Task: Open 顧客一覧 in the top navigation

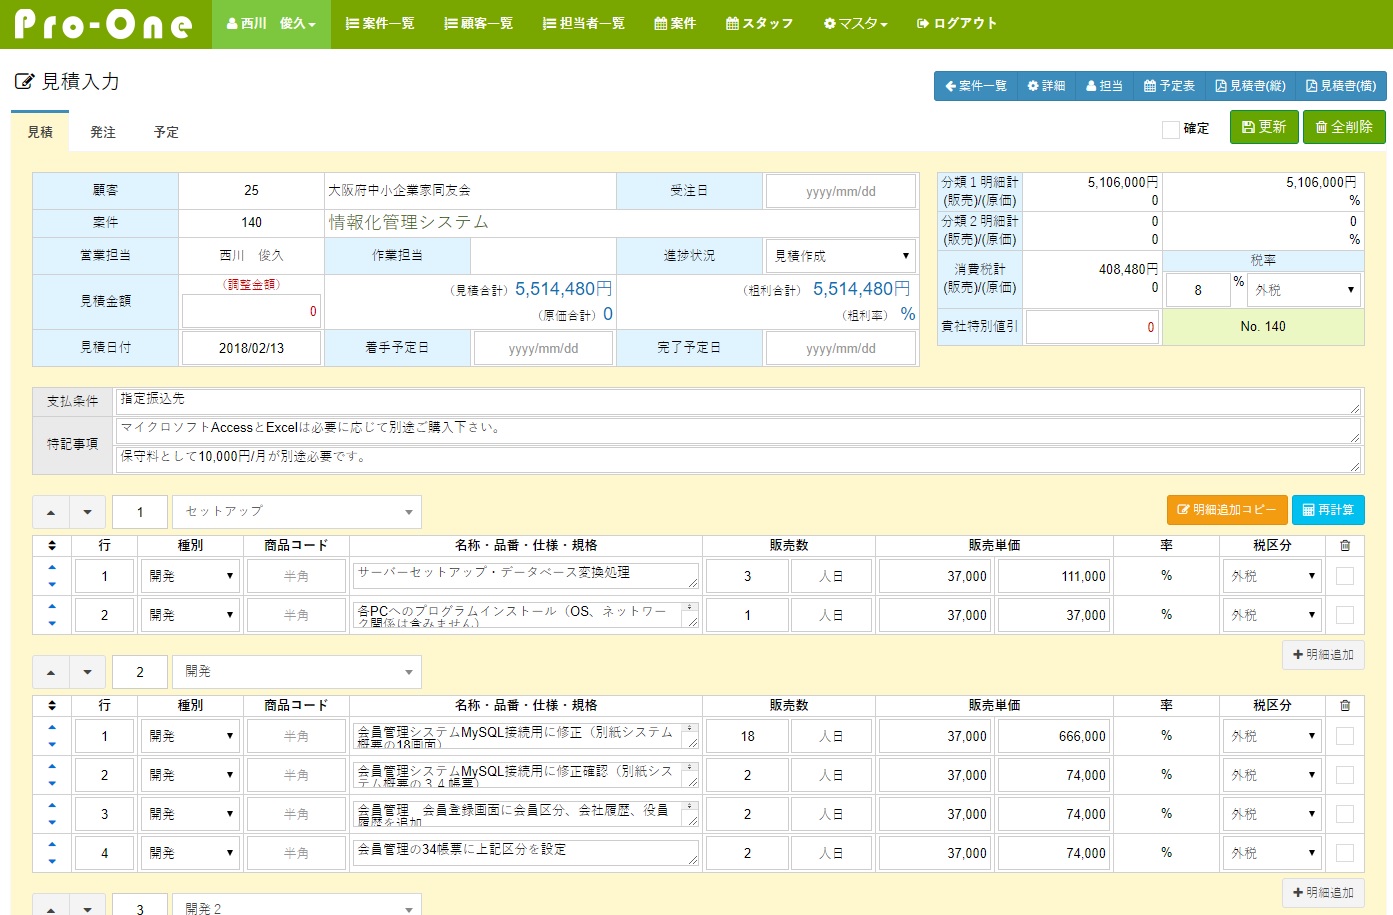Action: click(478, 24)
